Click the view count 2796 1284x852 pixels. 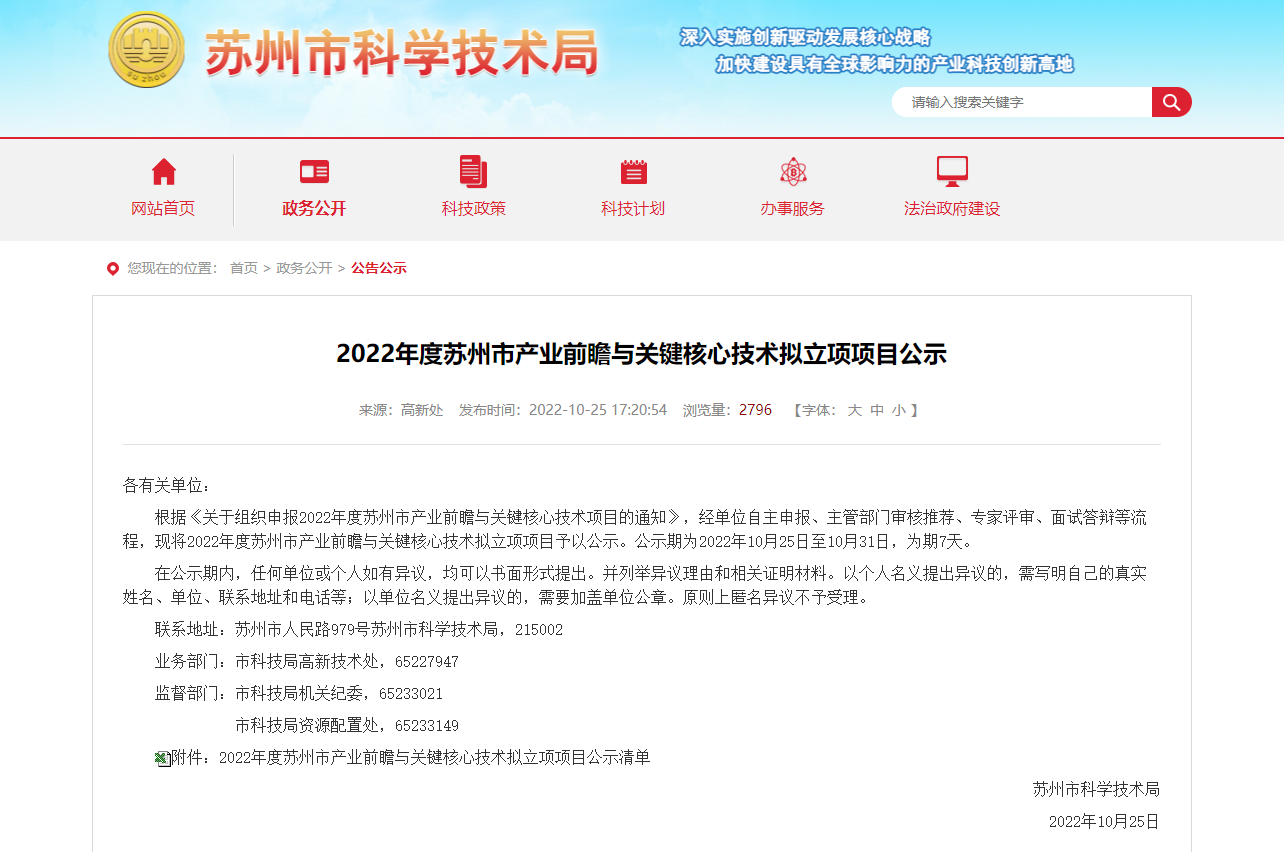755,410
